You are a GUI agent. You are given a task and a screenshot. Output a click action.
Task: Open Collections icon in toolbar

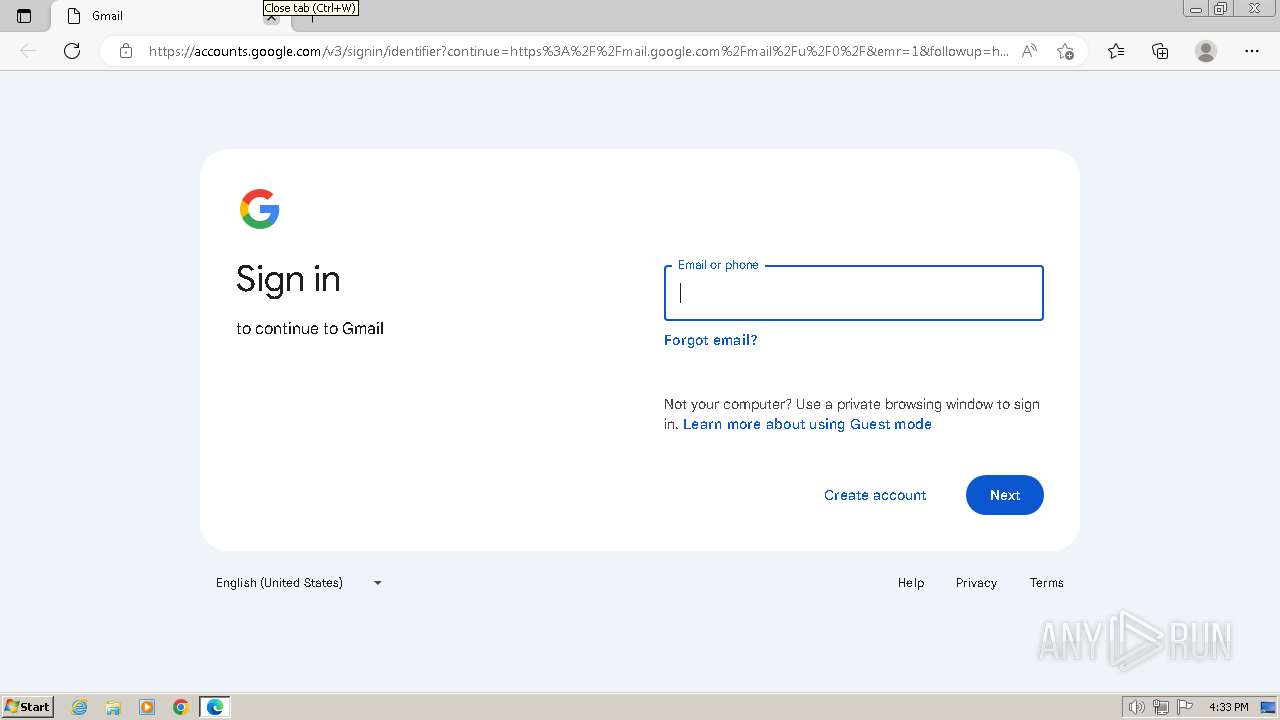tap(1160, 51)
